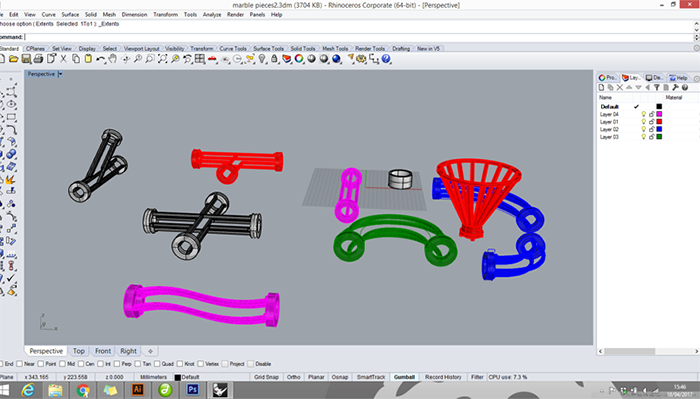Image resolution: width=700 pixels, height=399 pixels.
Task: Switch to the Mesh Tools toolbar tab
Action: click(x=335, y=49)
